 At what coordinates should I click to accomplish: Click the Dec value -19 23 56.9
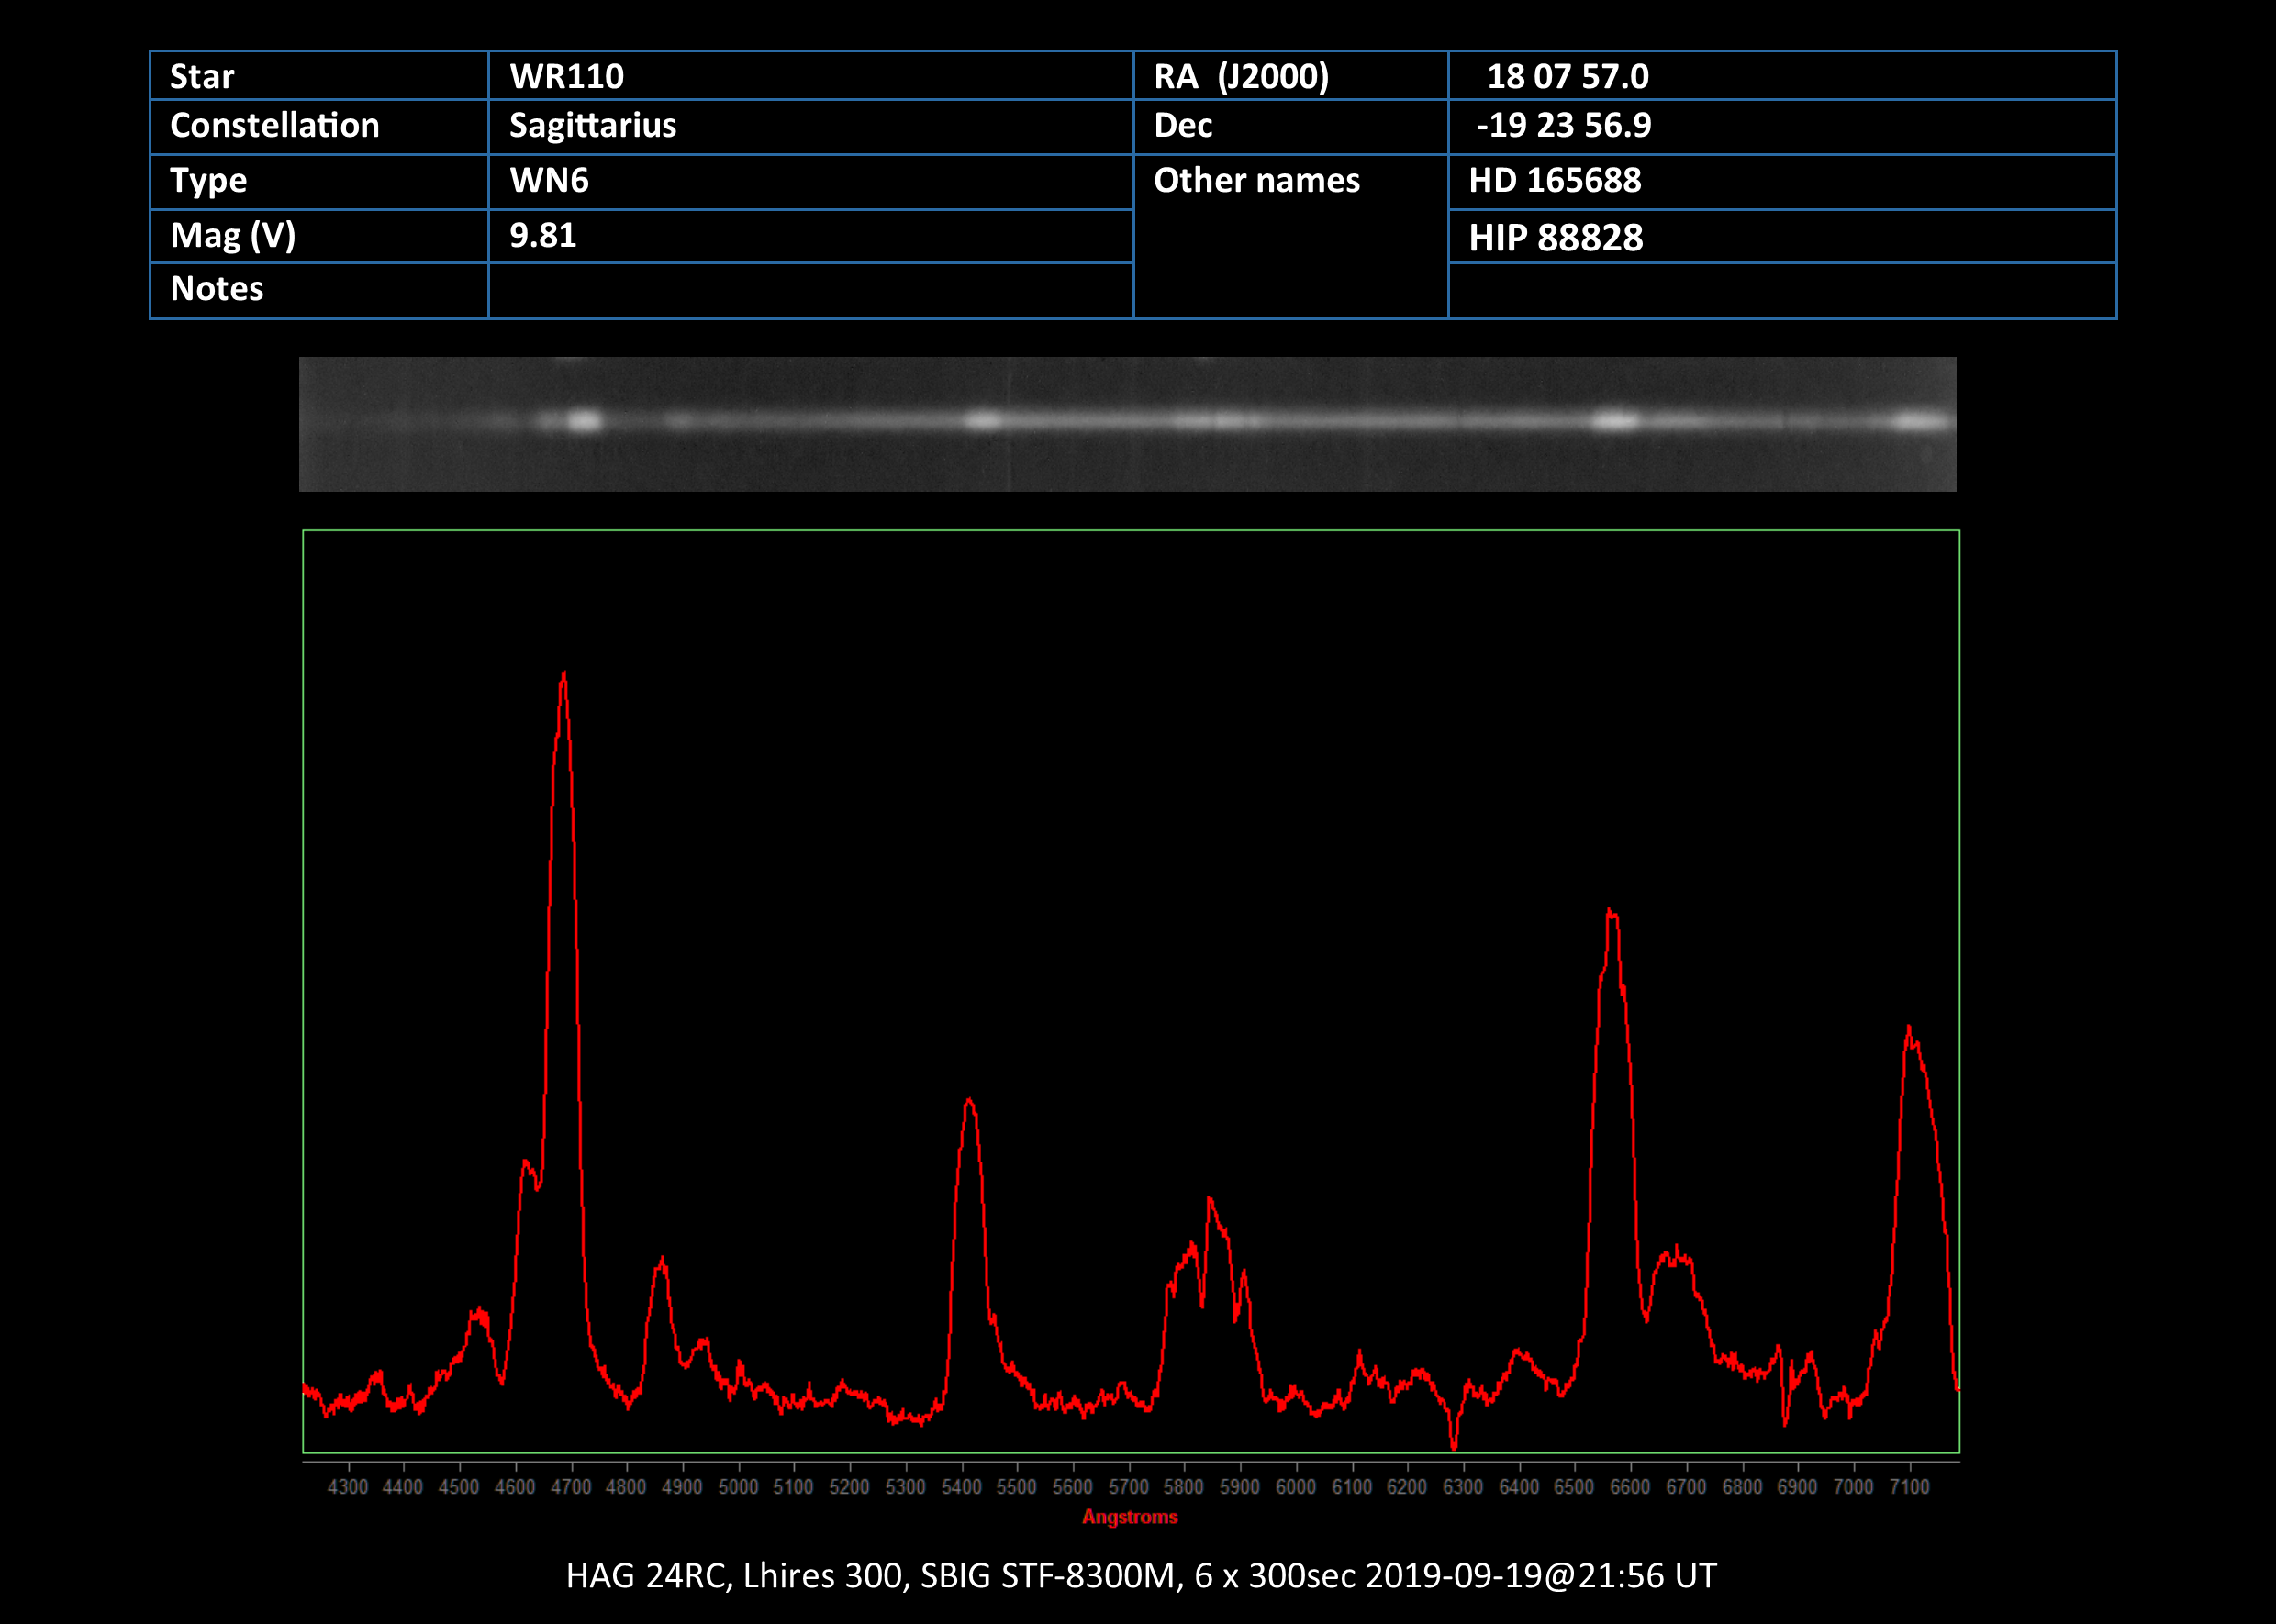click(1563, 125)
